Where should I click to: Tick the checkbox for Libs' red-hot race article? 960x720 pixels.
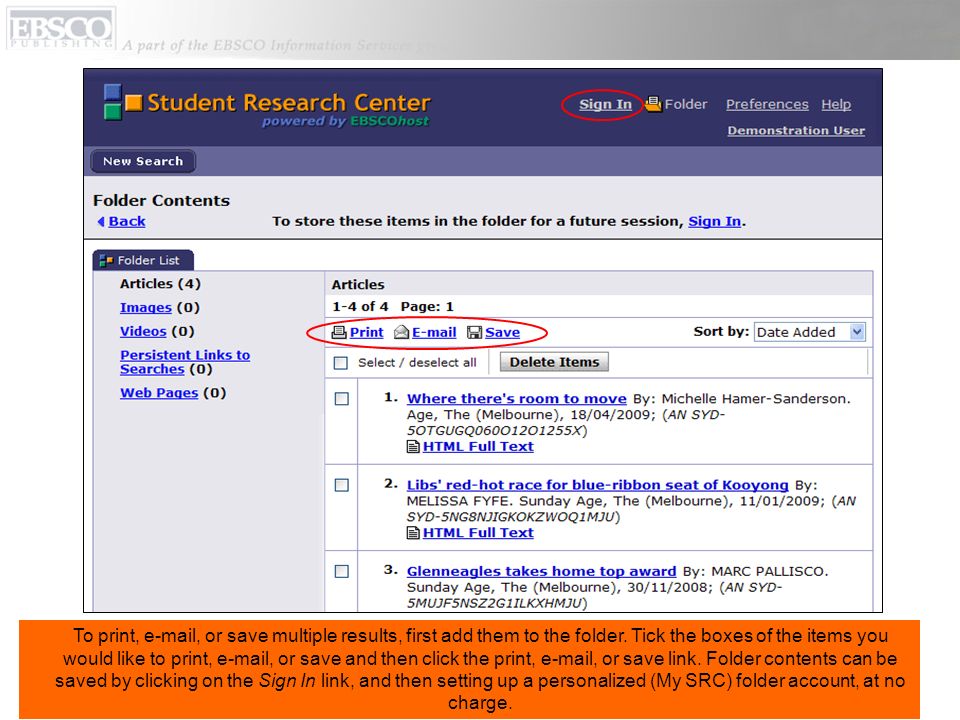[x=342, y=485]
